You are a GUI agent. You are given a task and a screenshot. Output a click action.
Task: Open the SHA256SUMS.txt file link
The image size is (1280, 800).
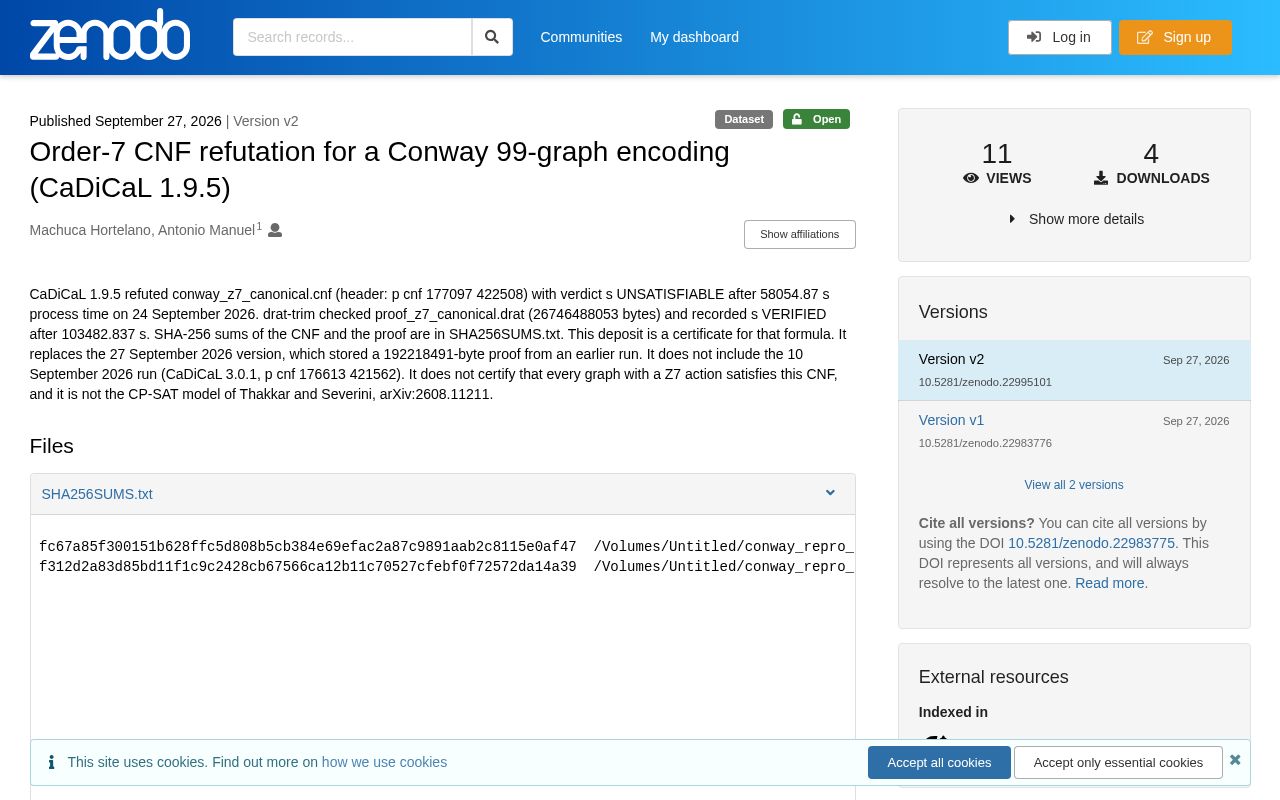[x=97, y=494]
